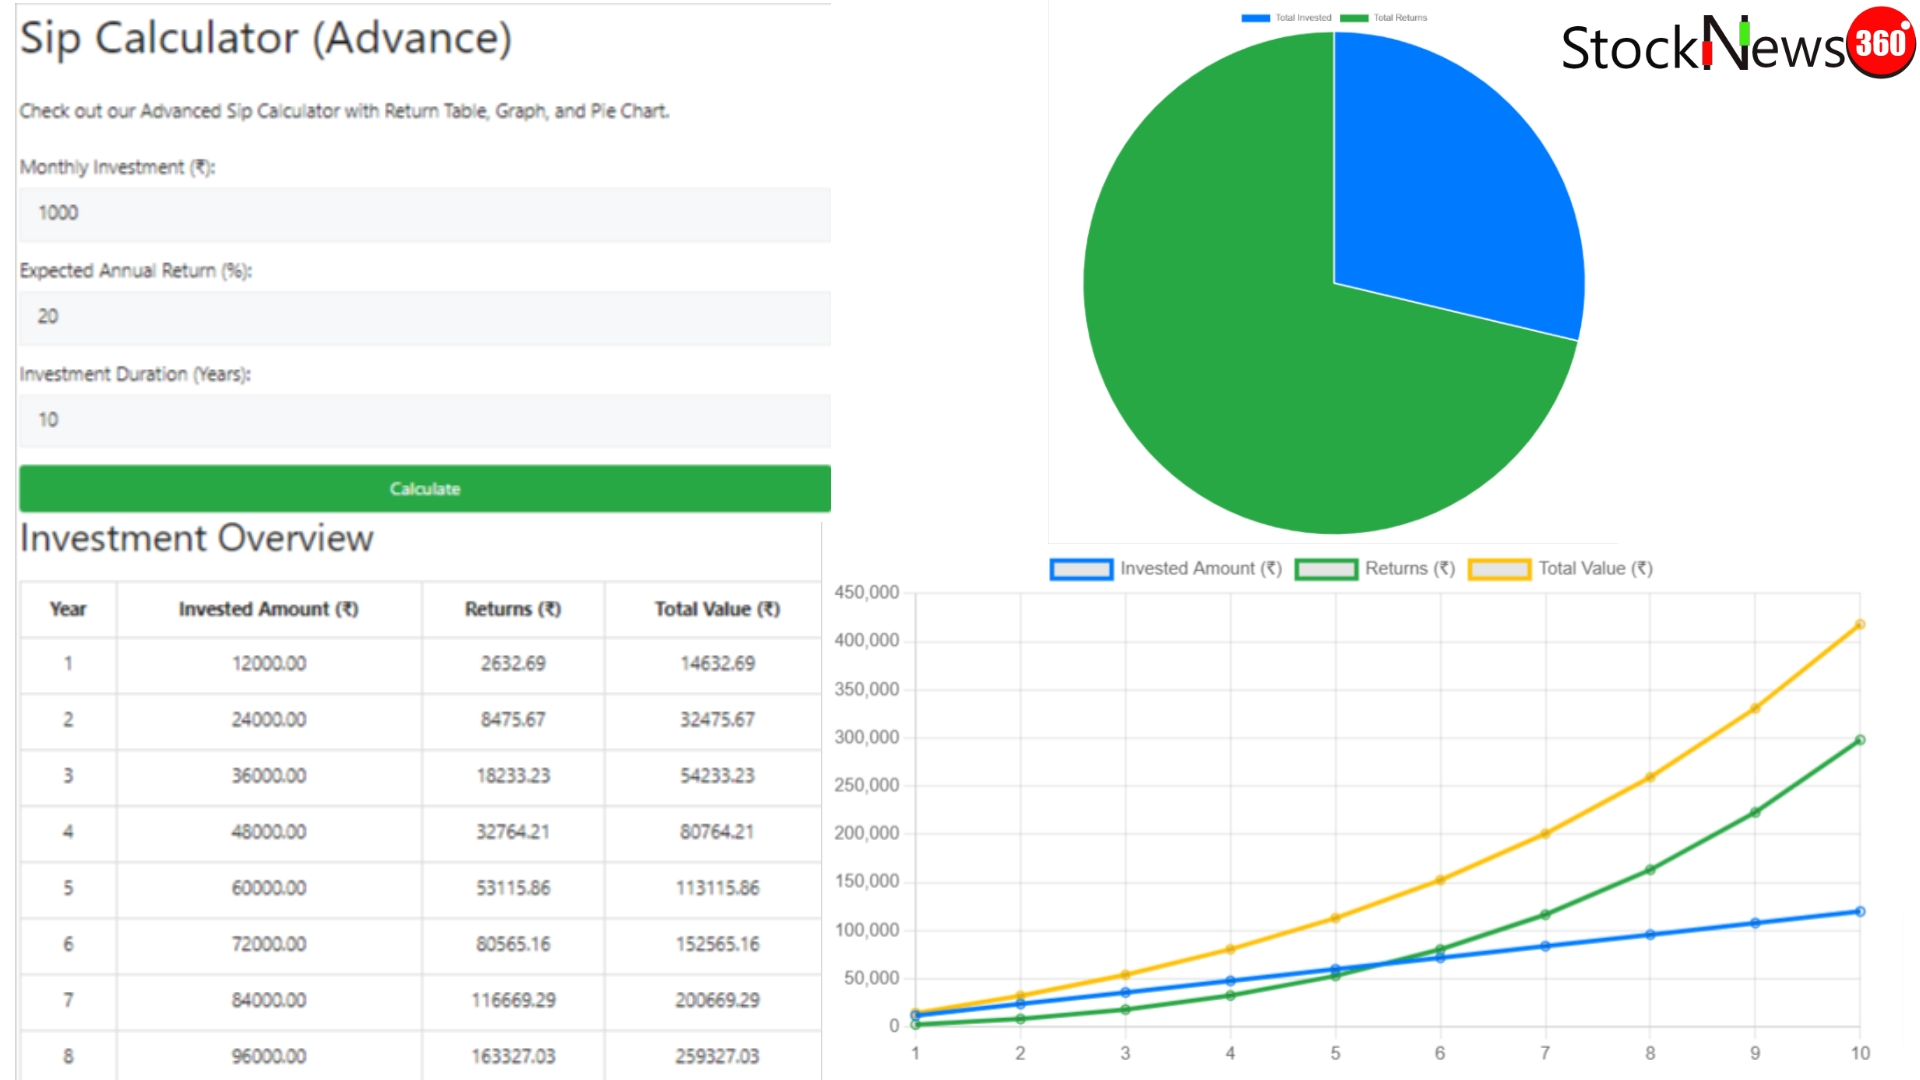Click the 80565.16 returns cell
The image size is (1920, 1080).
pos(513,944)
